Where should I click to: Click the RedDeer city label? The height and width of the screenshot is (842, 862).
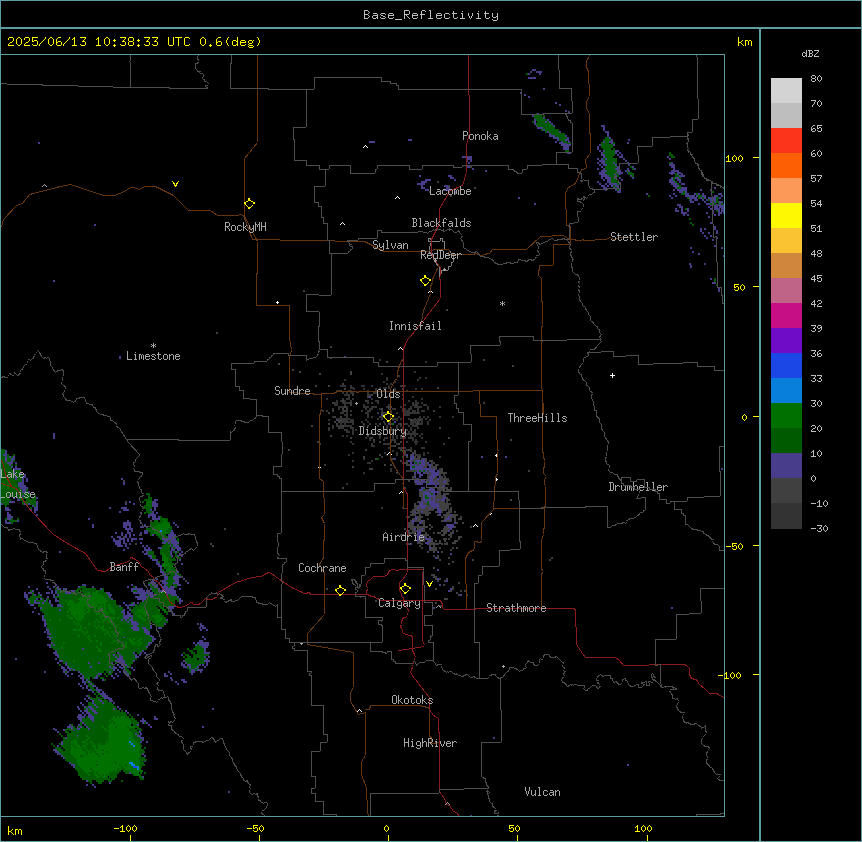pos(440,255)
